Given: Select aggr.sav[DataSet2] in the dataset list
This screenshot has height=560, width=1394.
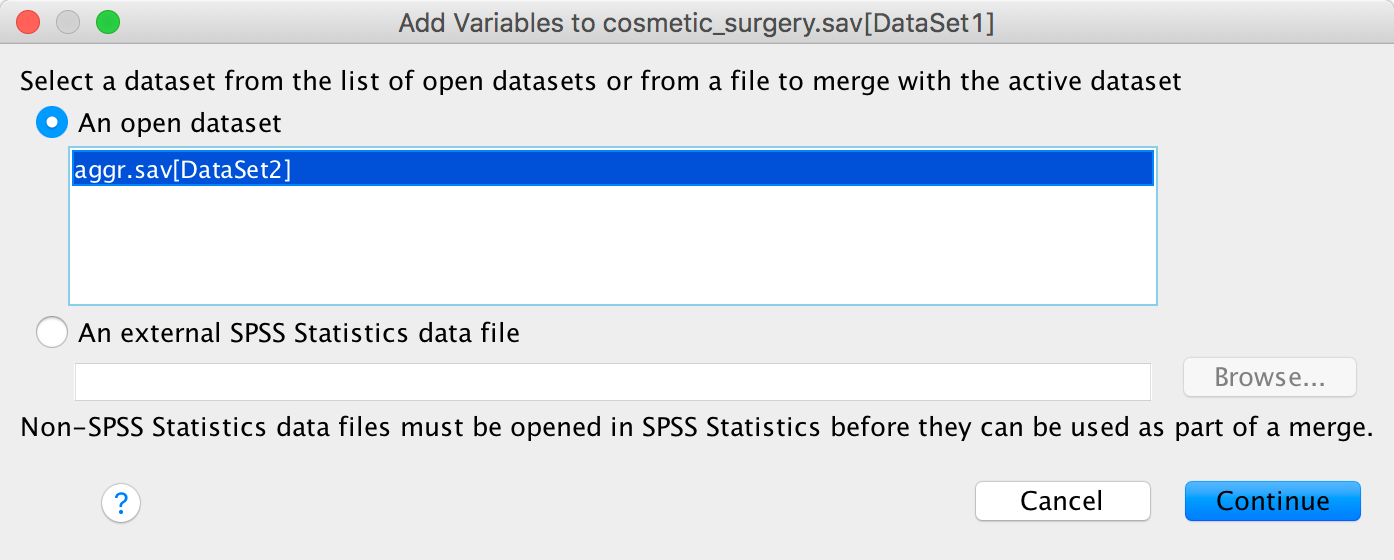Looking at the screenshot, I should coord(183,171).
